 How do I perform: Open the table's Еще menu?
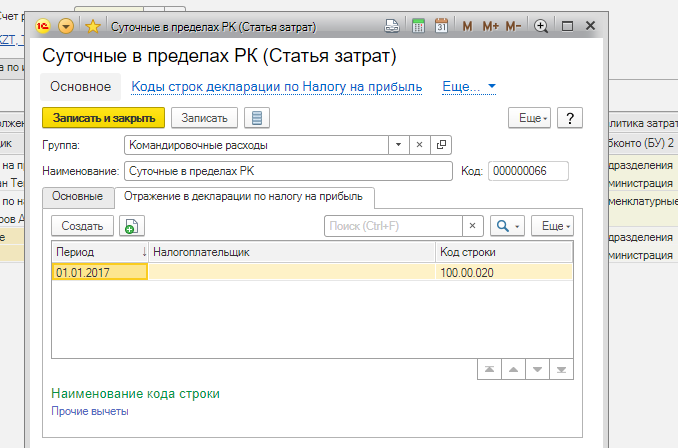(x=553, y=226)
